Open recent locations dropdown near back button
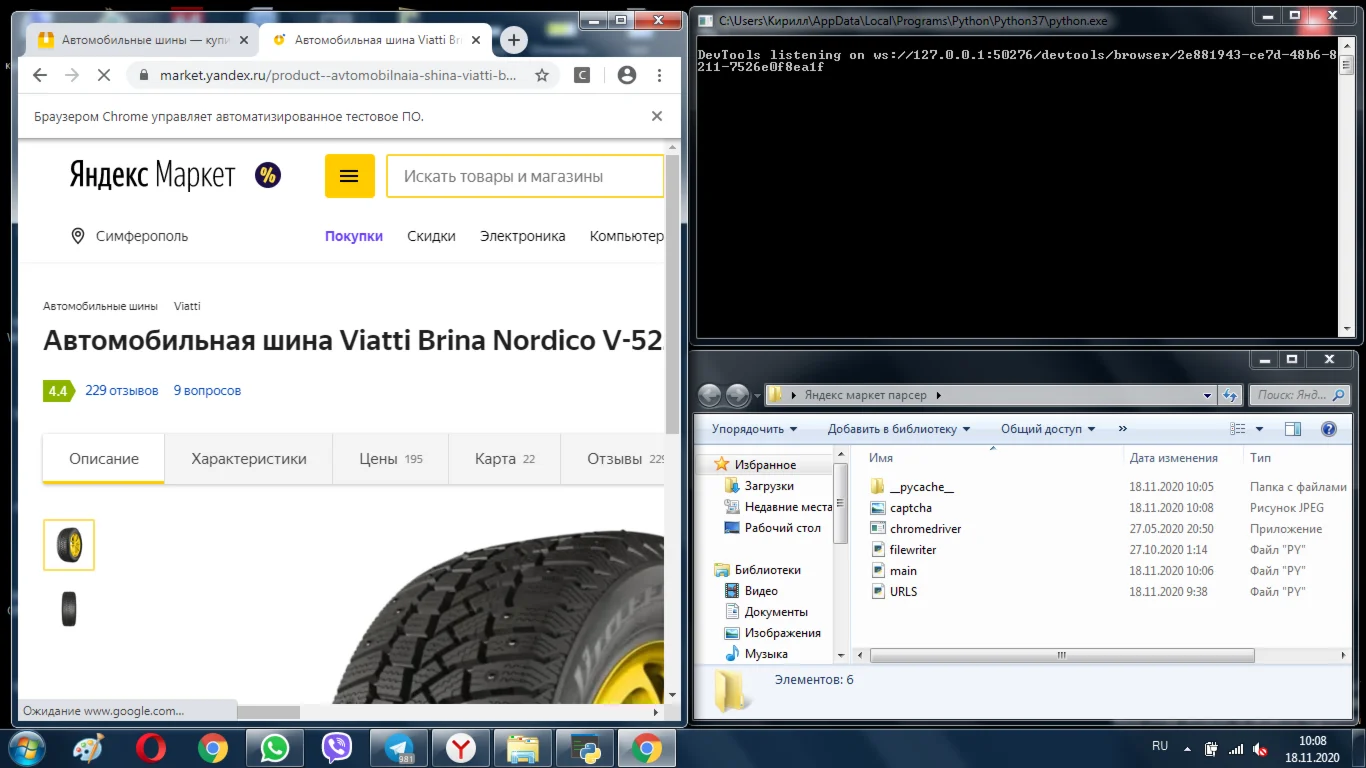 pyautogui.click(x=757, y=395)
